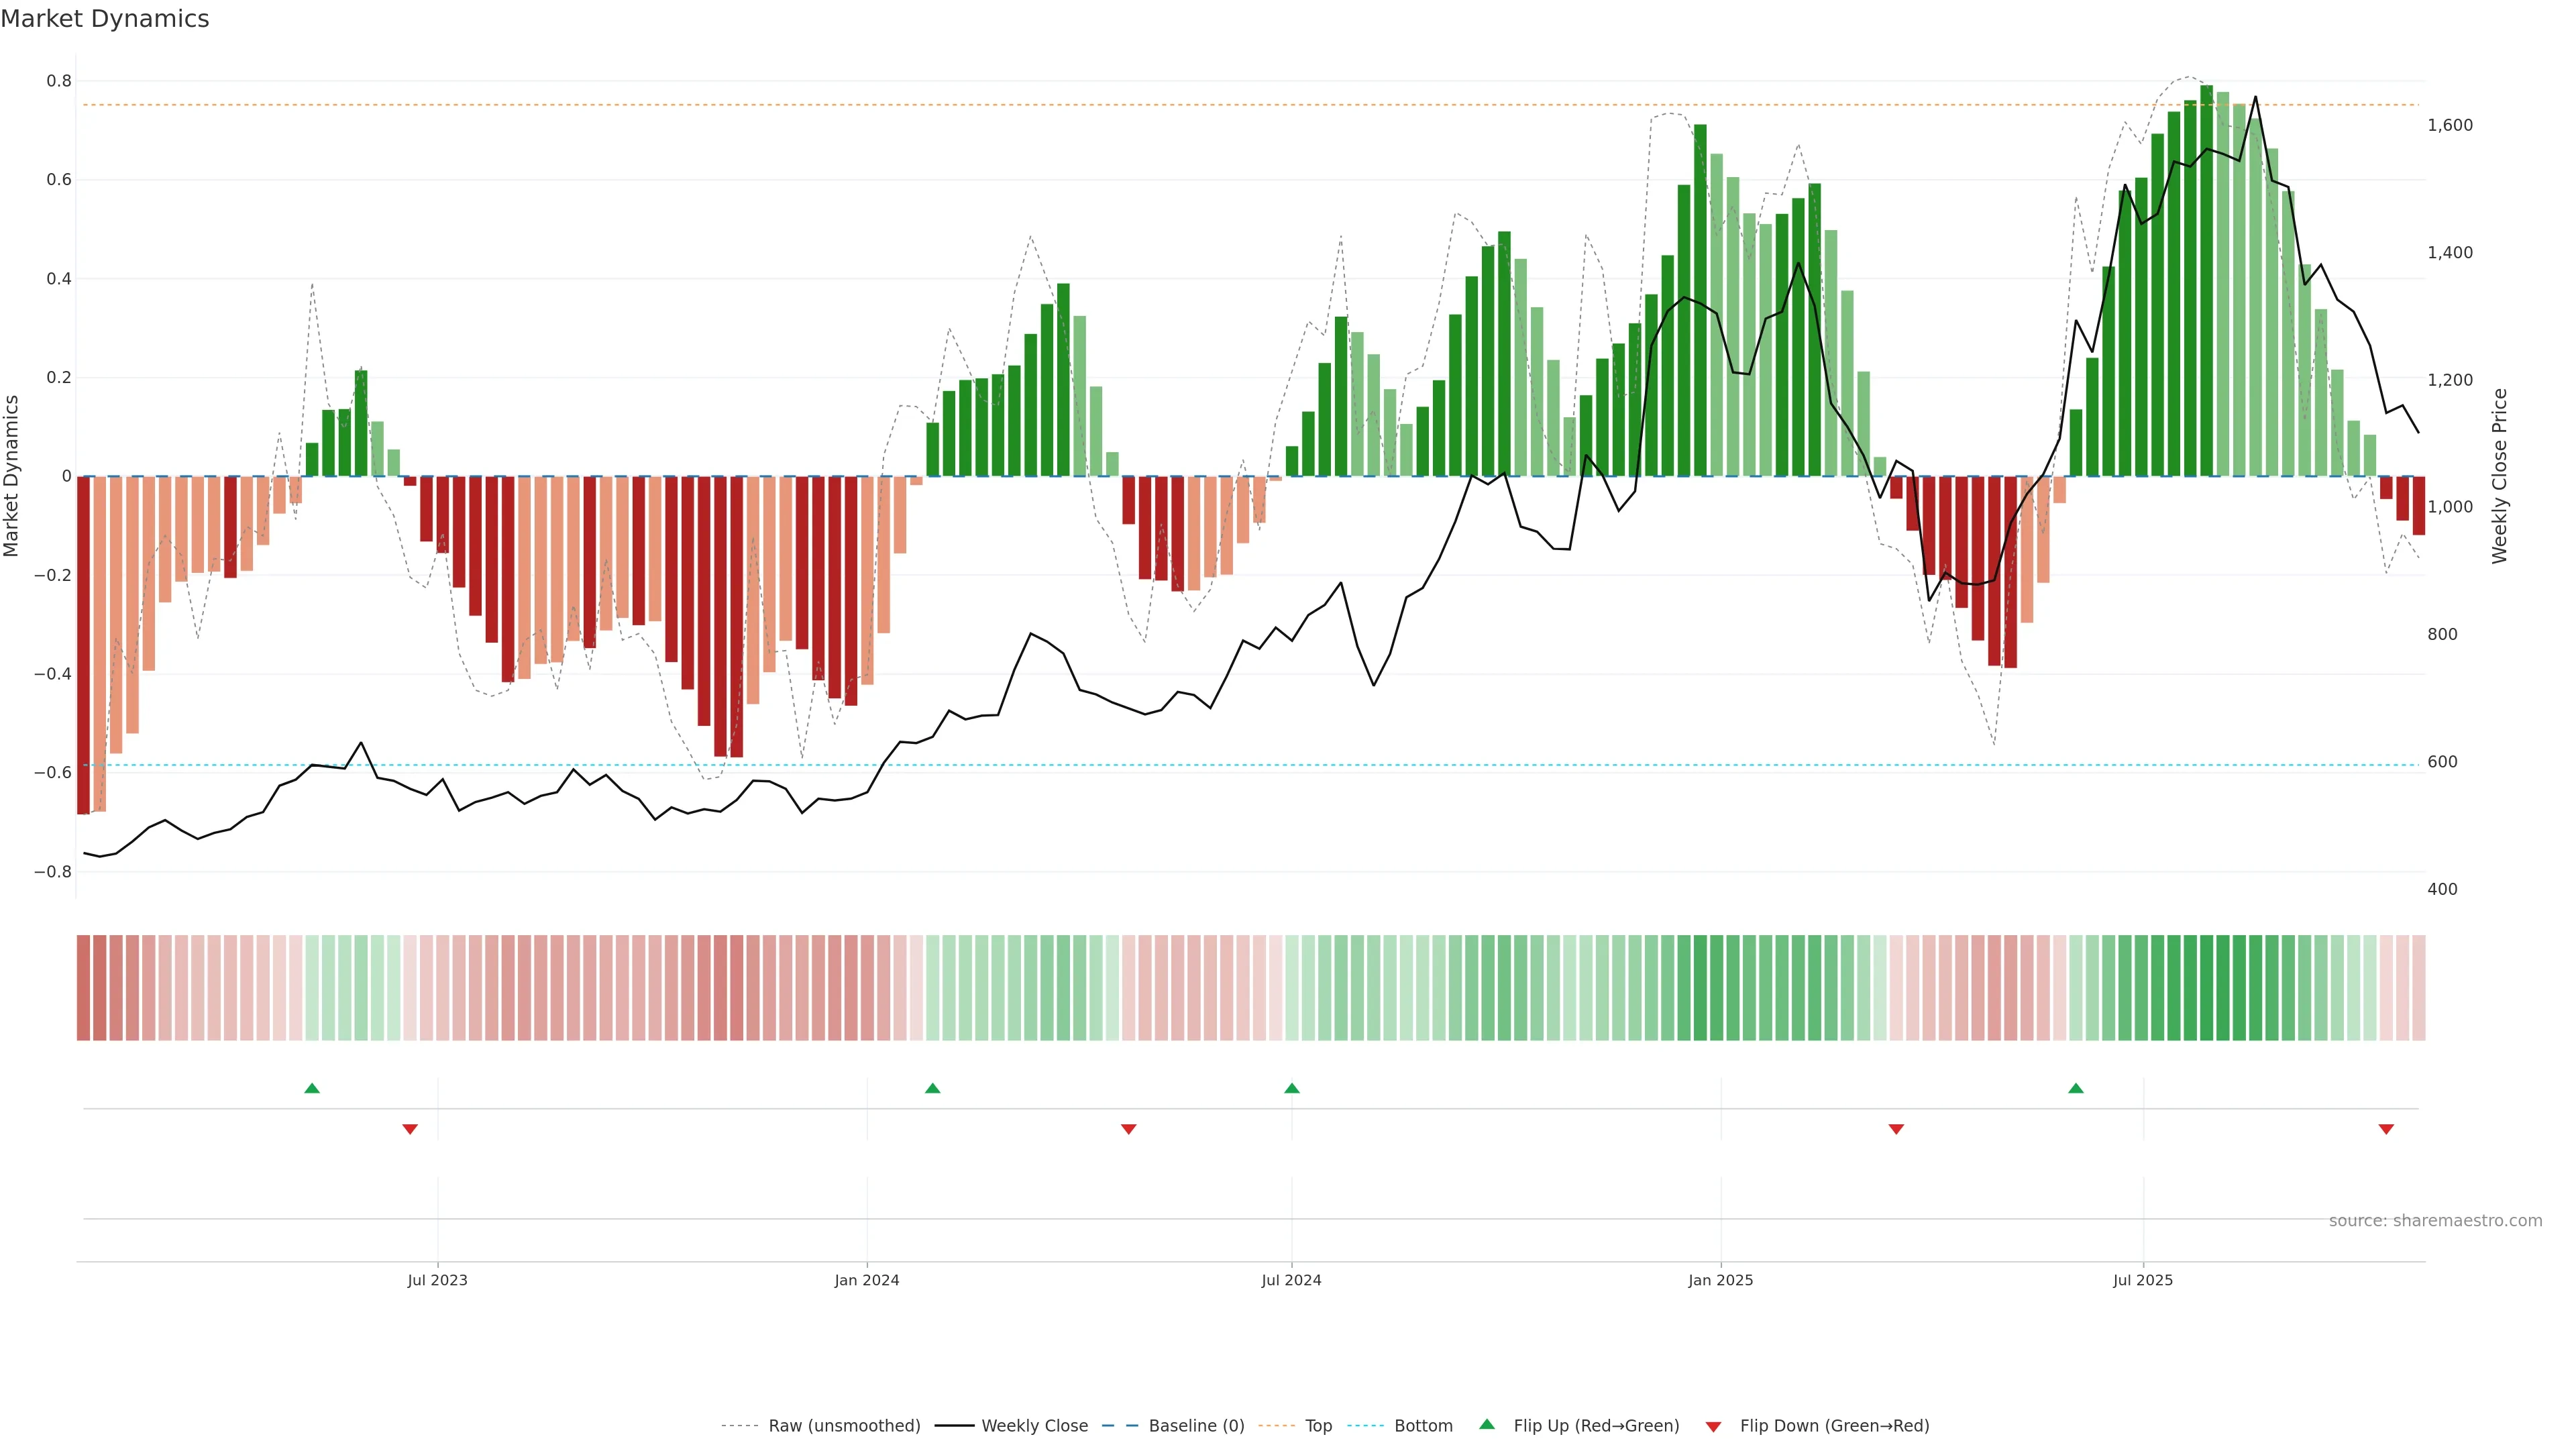Click the Flip Up marker at Jul 2024
This screenshot has height=1449, width=2576.
[x=1292, y=1088]
